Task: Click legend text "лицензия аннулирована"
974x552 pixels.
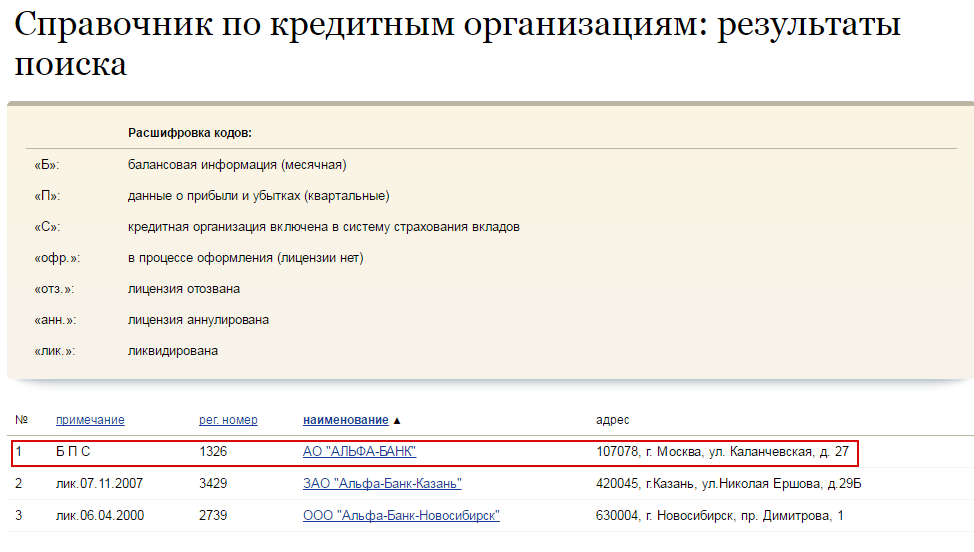Action: point(198,320)
